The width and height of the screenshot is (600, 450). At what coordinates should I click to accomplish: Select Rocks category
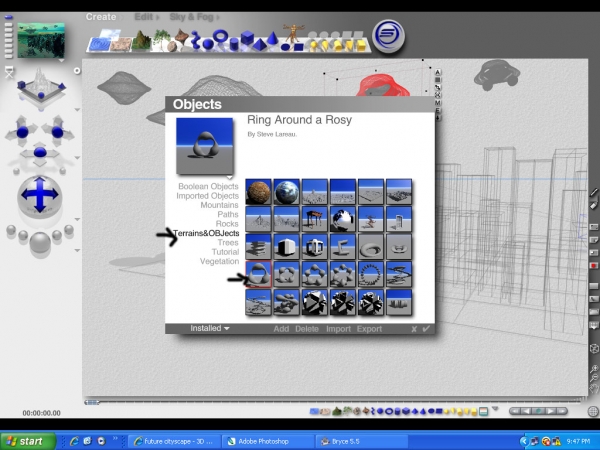coord(227,224)
